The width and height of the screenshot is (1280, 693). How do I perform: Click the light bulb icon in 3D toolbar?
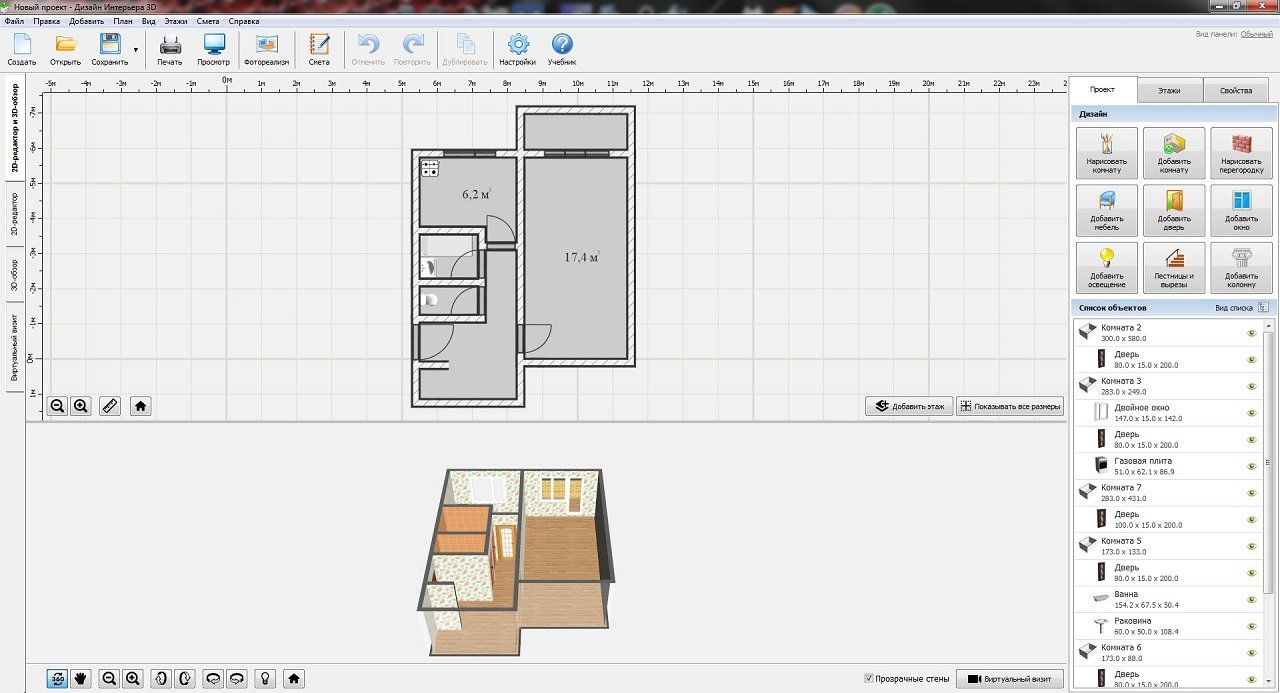pos(265,678)
